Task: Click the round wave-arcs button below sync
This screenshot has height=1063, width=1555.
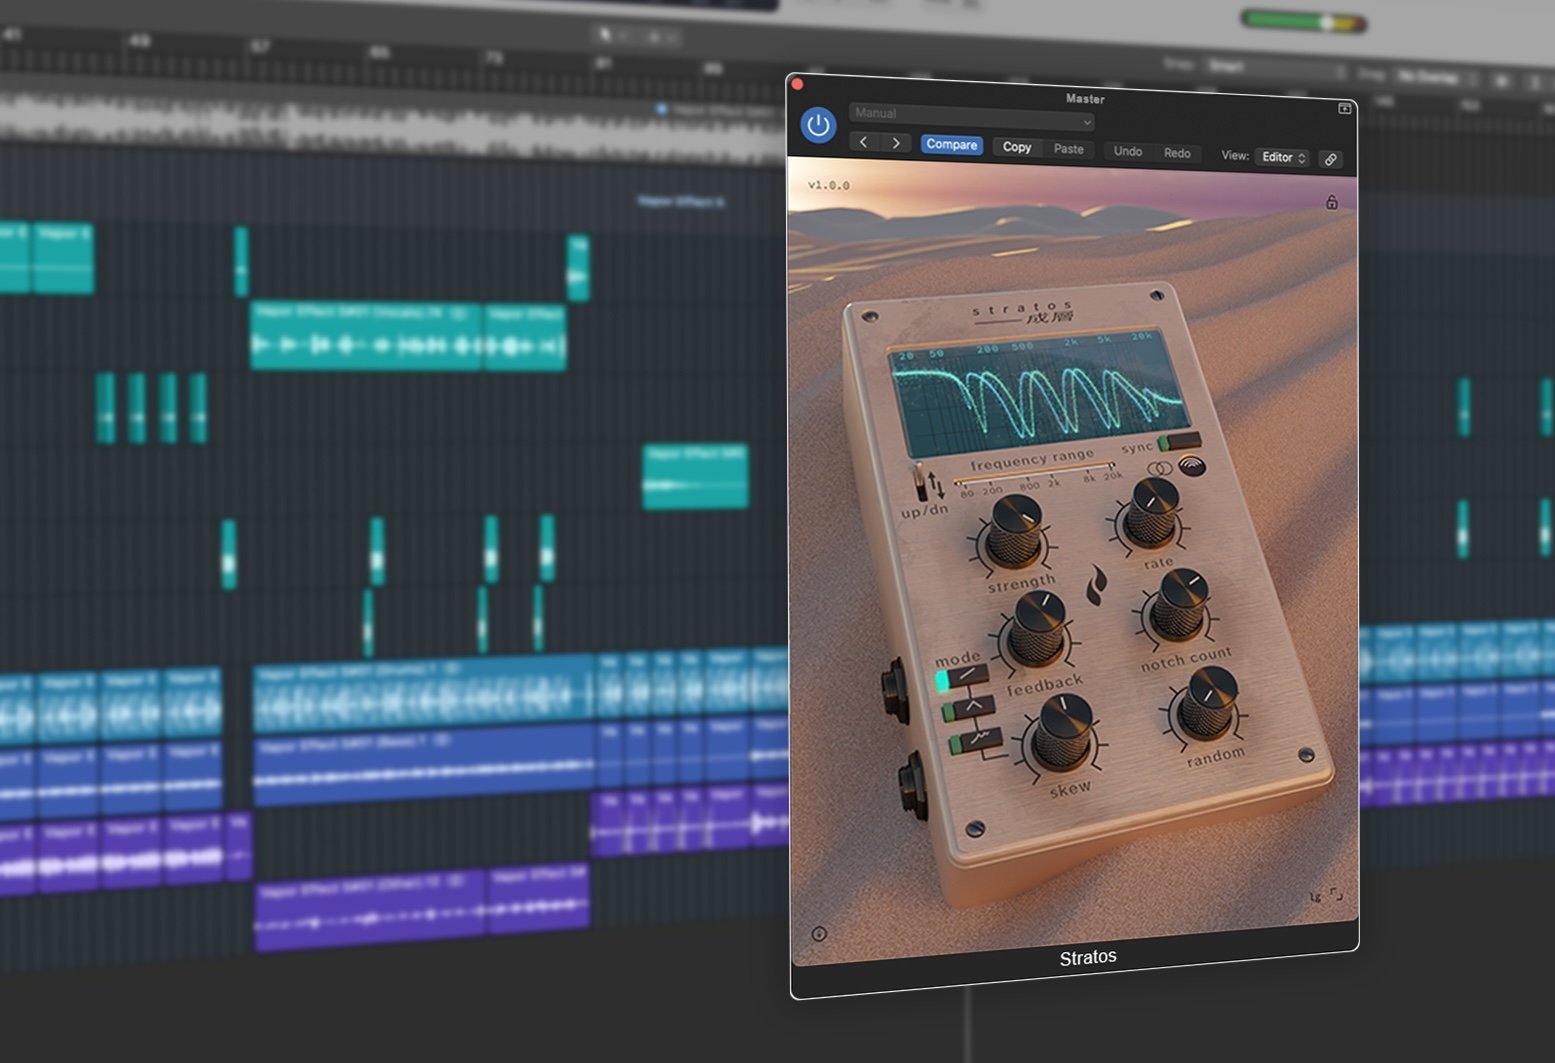Action: coord(1192,465)
